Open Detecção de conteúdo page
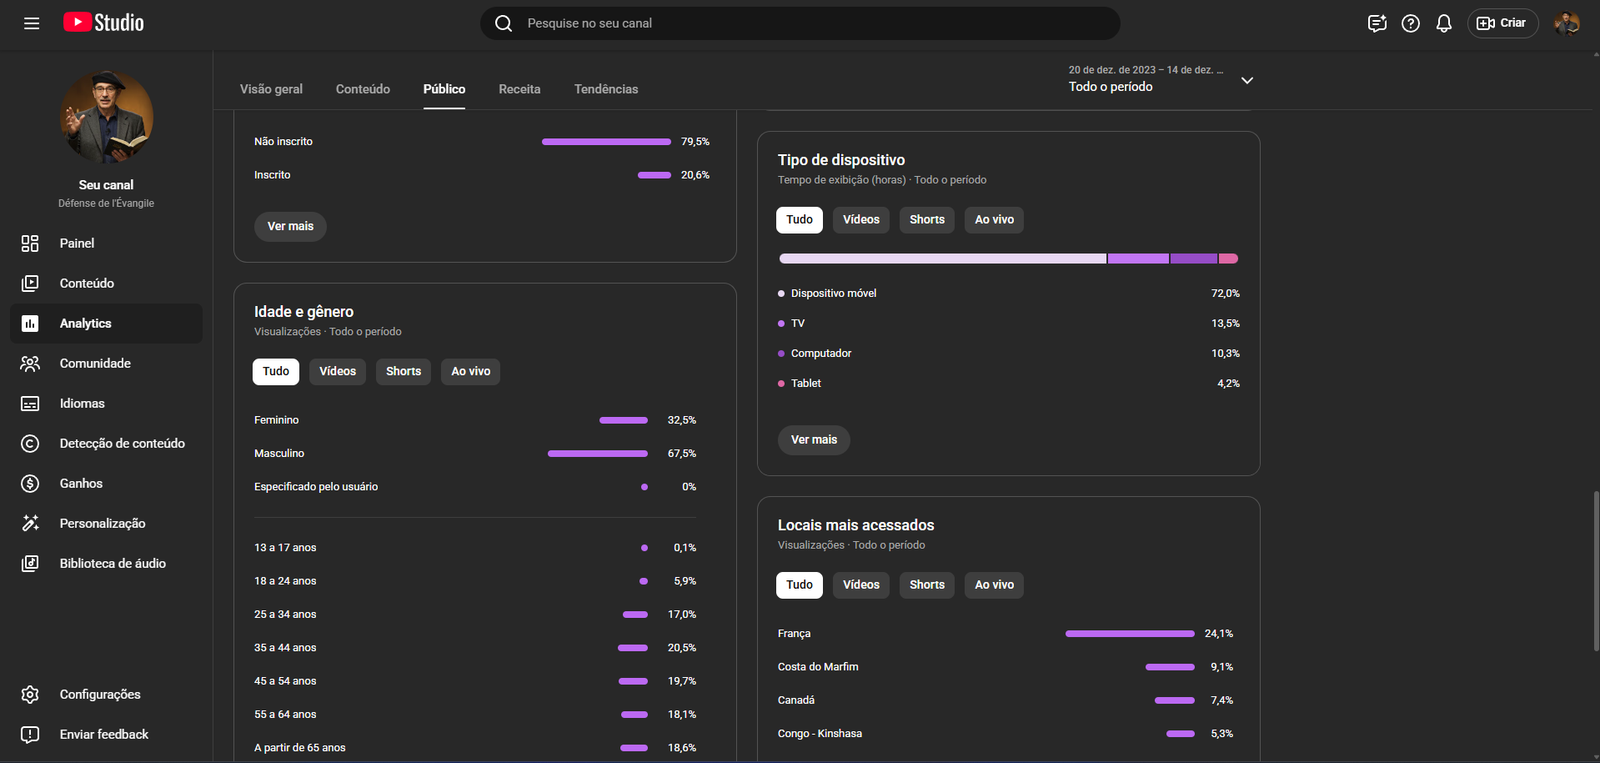This screenshot has width=1600, height=763. pyautogui.click(x=122, y=443)
